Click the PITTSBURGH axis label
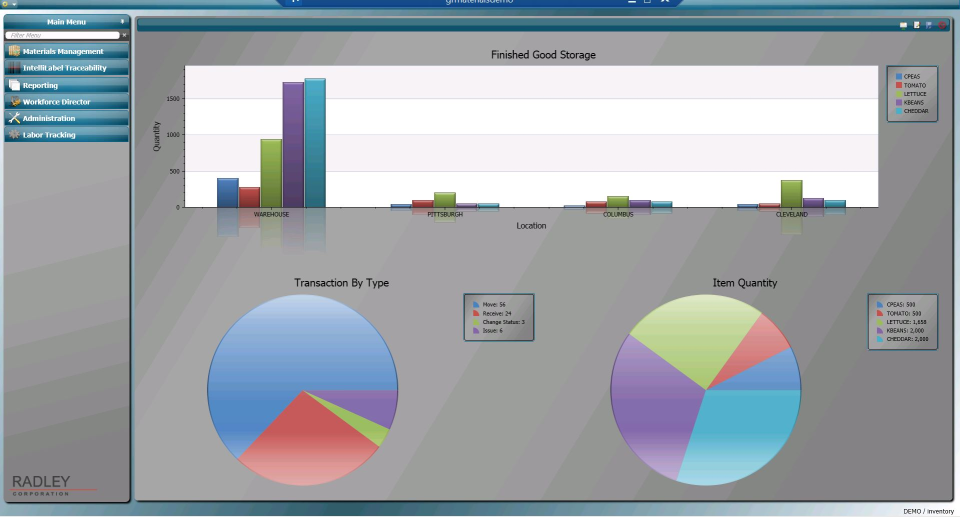This screenshot has width=960, height=517. click(x=445, y=214)
